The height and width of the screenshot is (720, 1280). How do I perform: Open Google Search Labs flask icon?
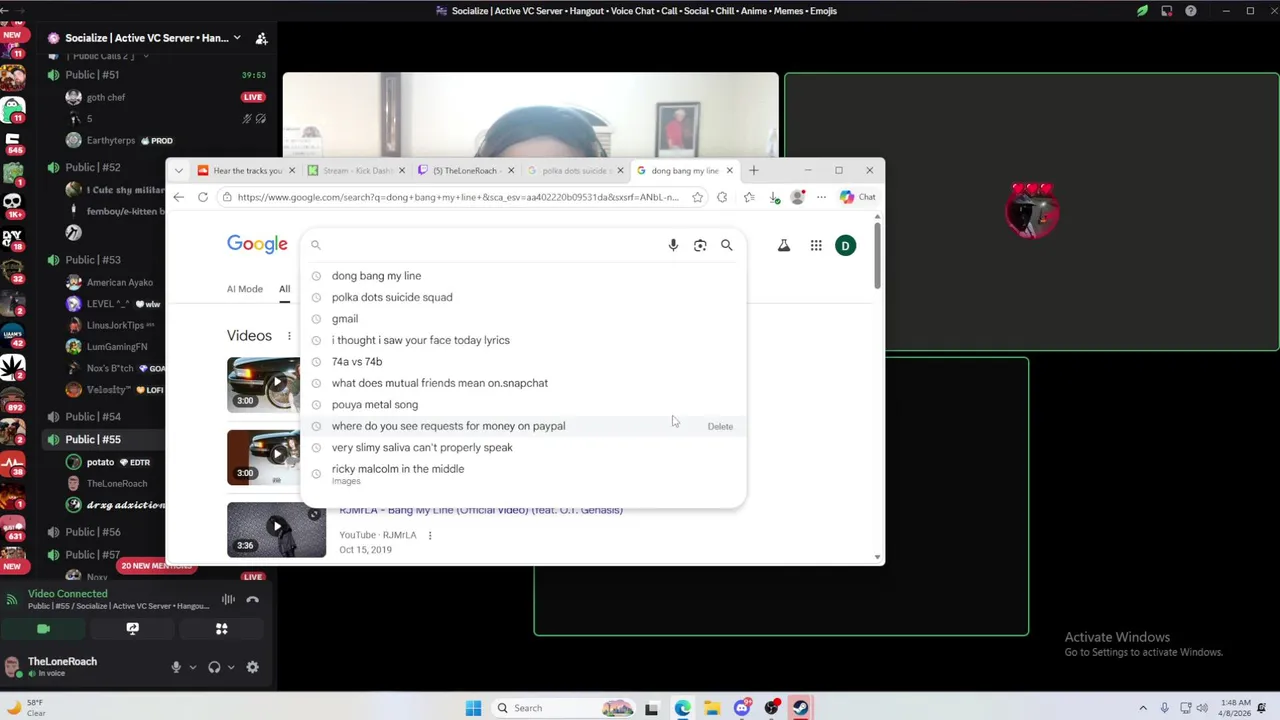click(784, 245)
